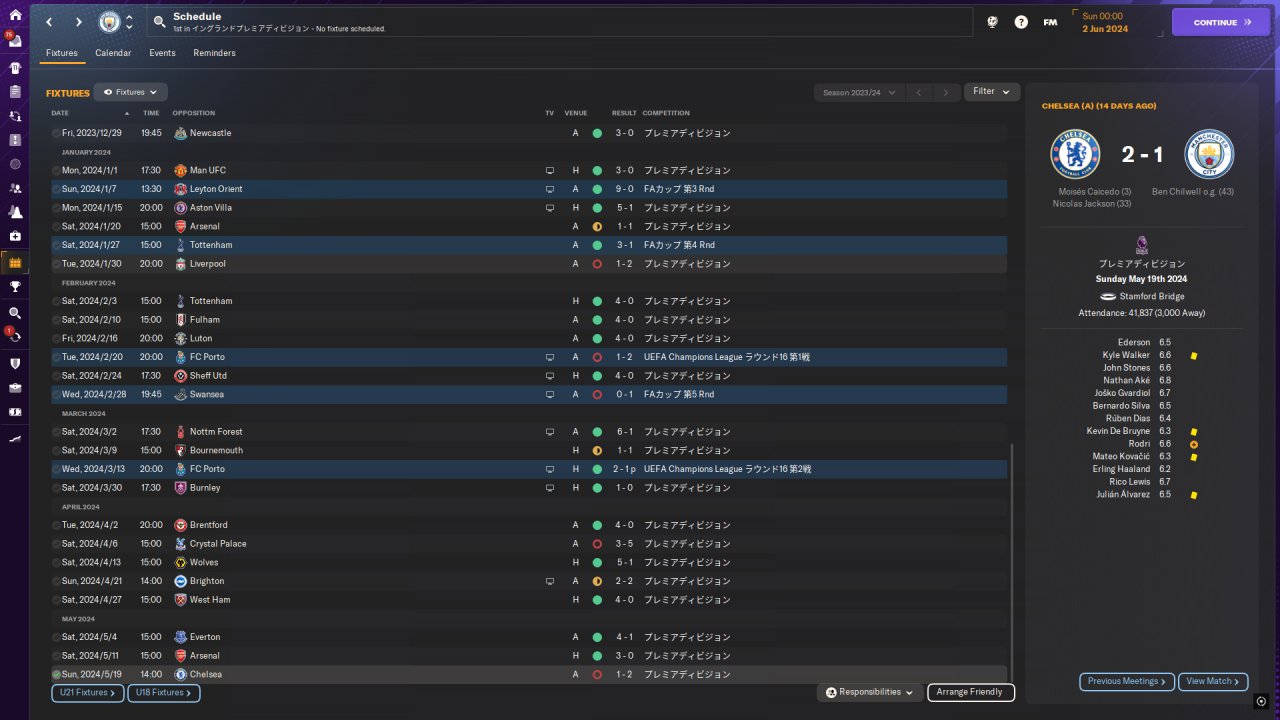Tick the circle beside the Fulham fixture
The image size is (1280, 720).
pyautogui.click(x=56, y=320)
